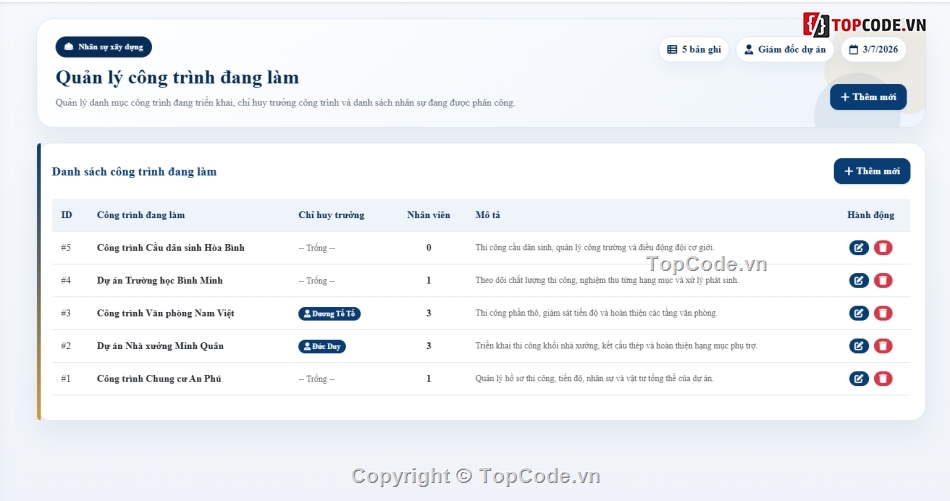Click the Công trình đang làm column header
950x501 pixels.
[141, 215]
